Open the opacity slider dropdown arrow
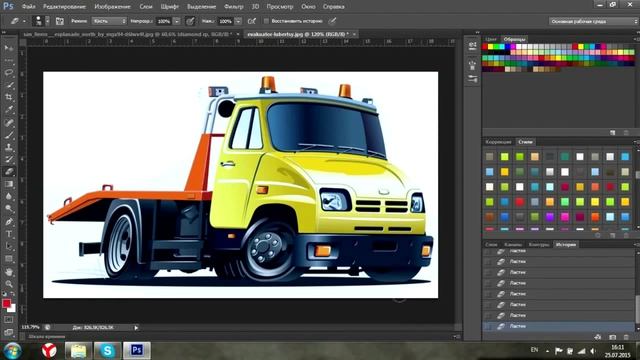640x360 pixels. (177, 21)
